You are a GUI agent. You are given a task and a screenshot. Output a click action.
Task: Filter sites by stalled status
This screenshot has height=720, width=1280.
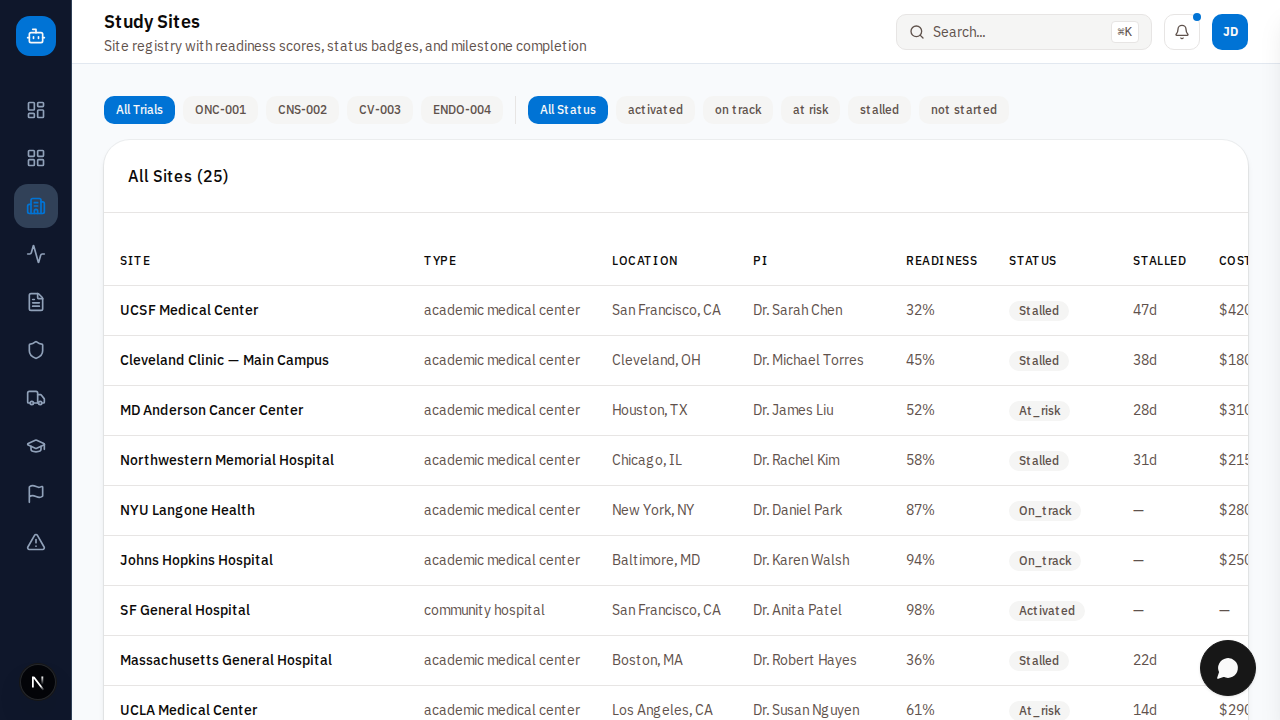pyautogui.click(x=879, y=110)
